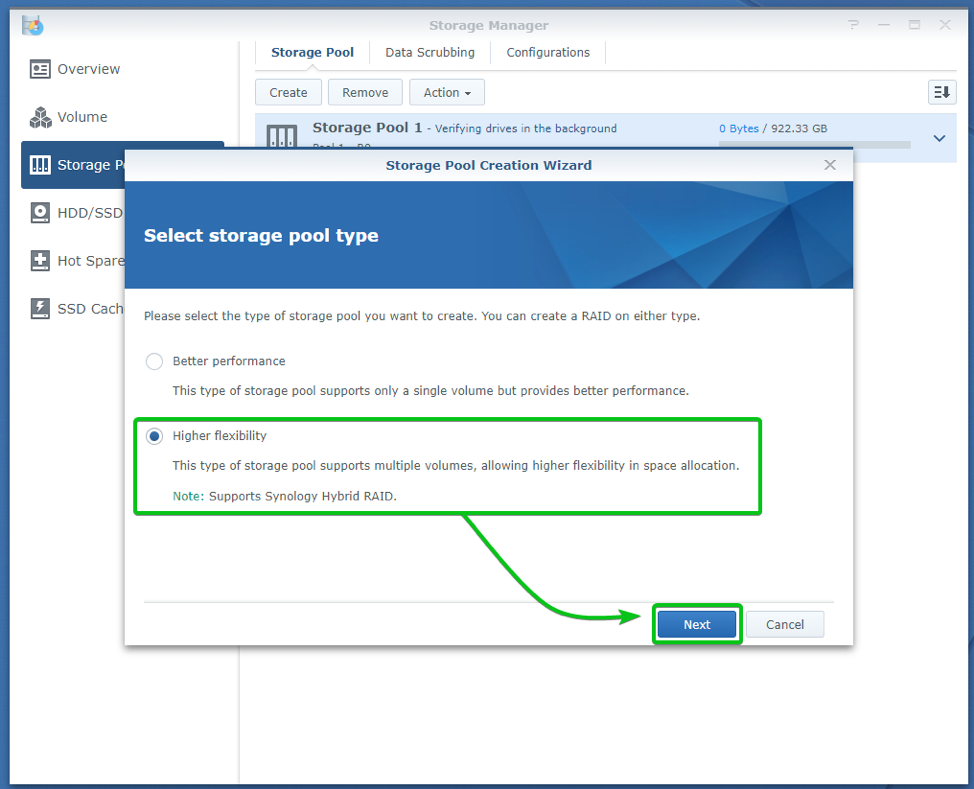Expand the Storage Pool 1 details chevron

point(939,138)
